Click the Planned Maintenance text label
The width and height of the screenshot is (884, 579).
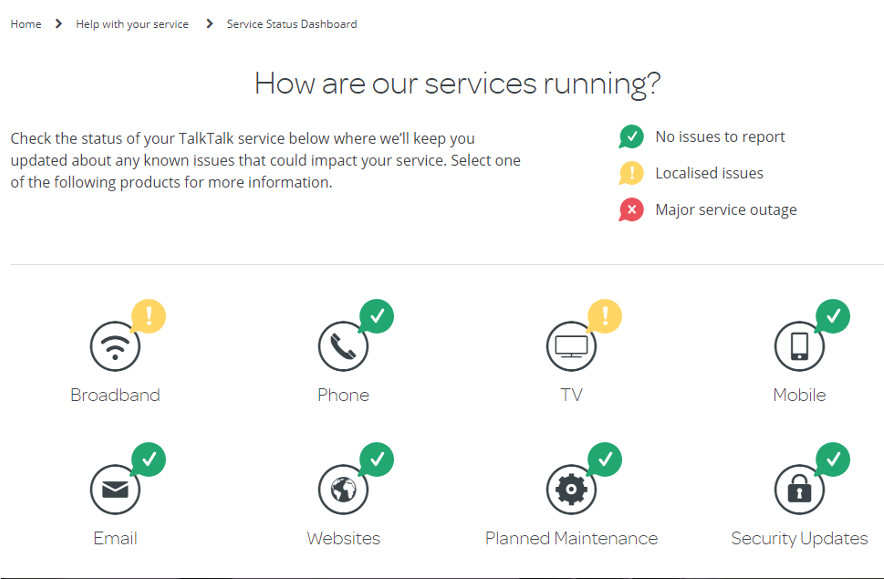(571, 538)
